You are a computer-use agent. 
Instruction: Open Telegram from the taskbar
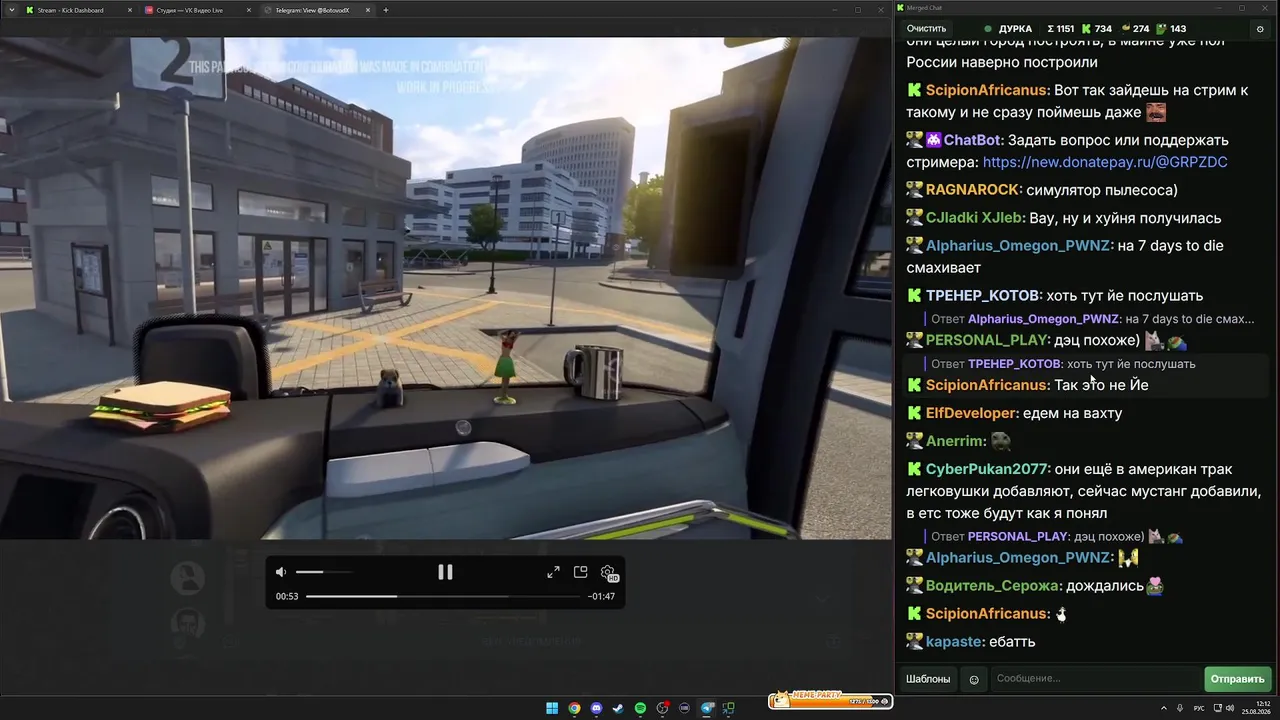click(707, 709)
